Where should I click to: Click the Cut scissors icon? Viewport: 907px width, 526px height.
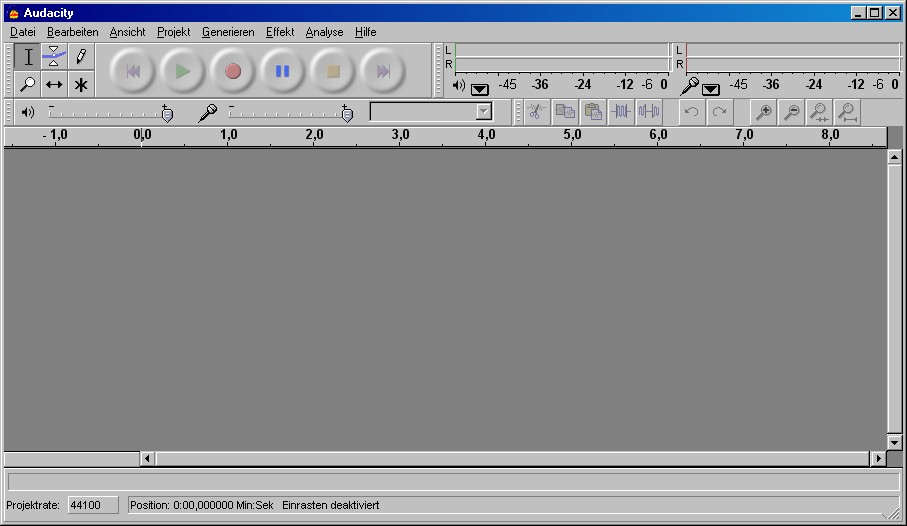tap(537, 112)
